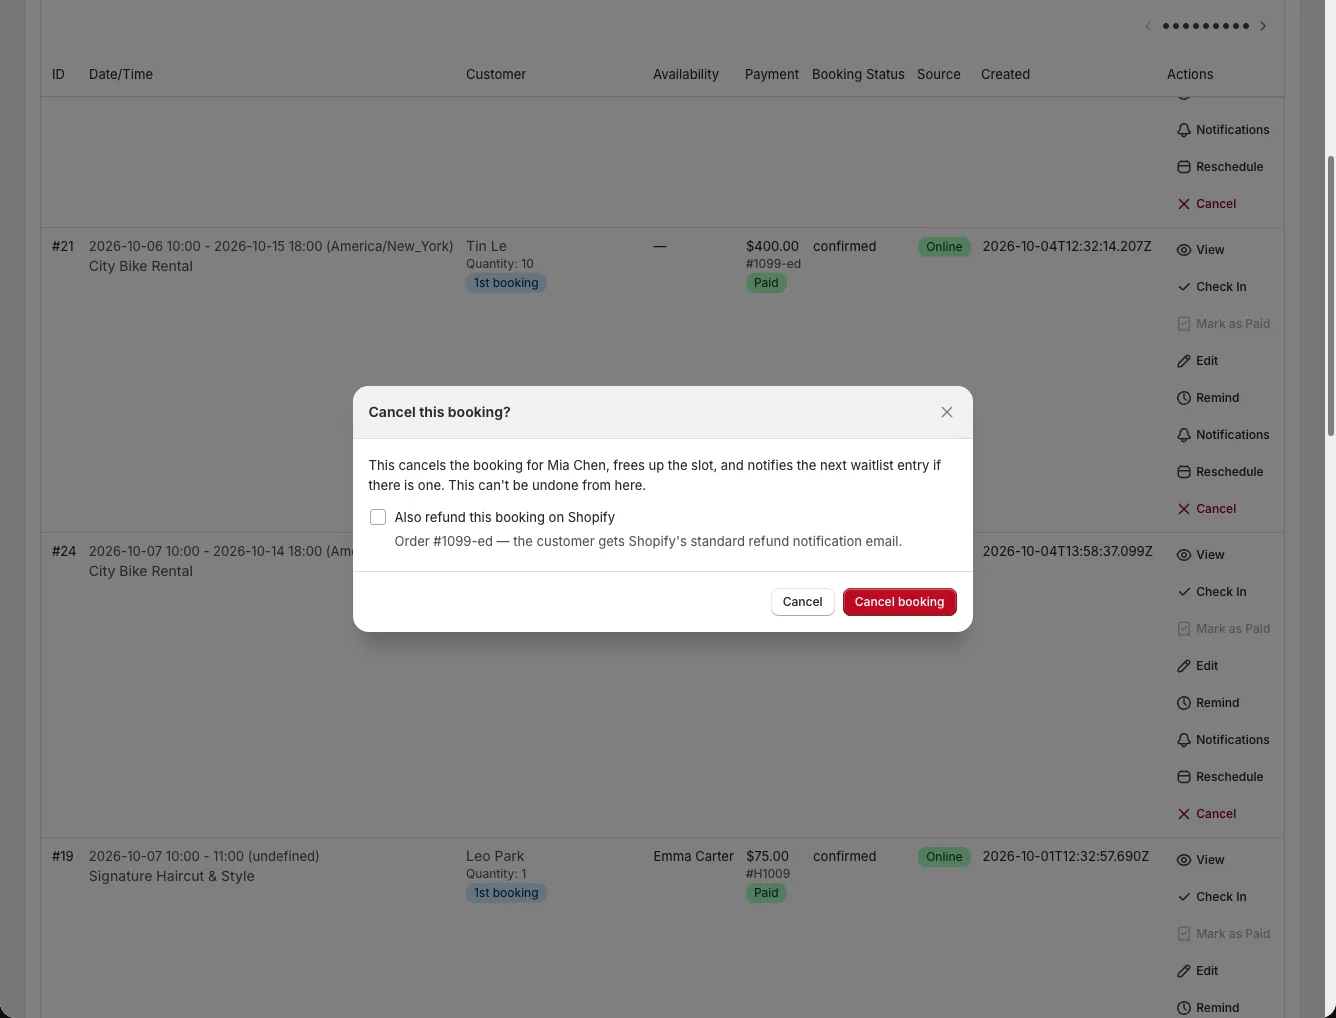This screenshot has width=1336, height=1018.
Task: Edit booking #24
Action: click(1198, 666)
